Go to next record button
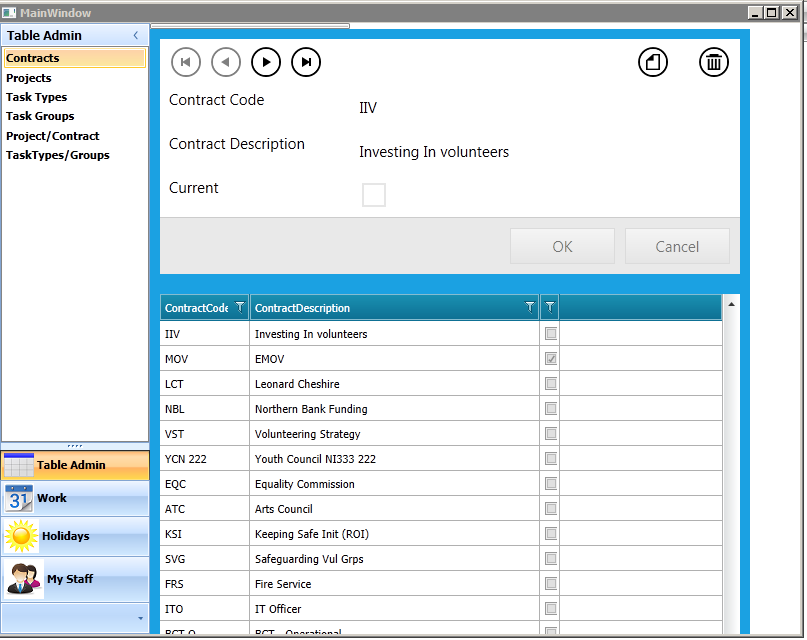 tap(266, 62)
